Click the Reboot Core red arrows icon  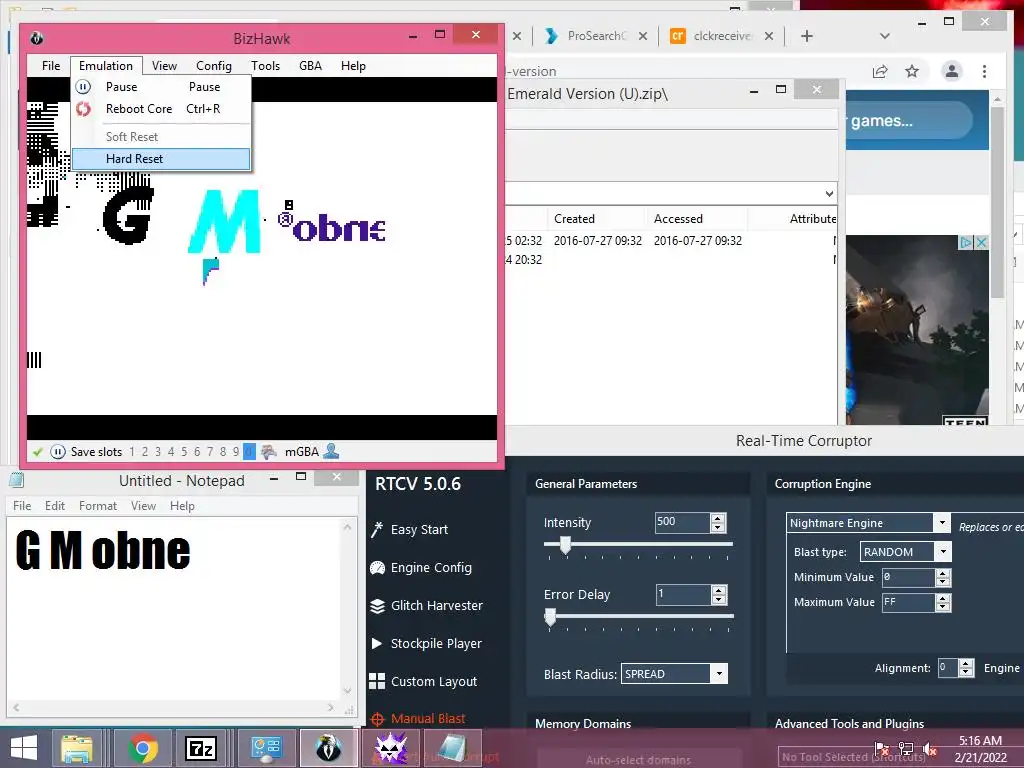pos(83,109)
